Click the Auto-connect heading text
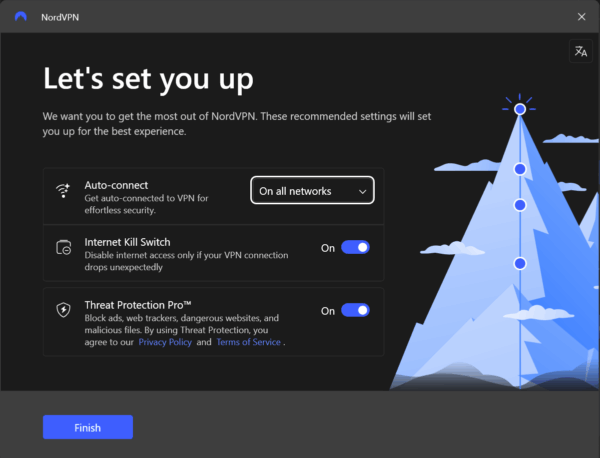 tap(116, 185)
